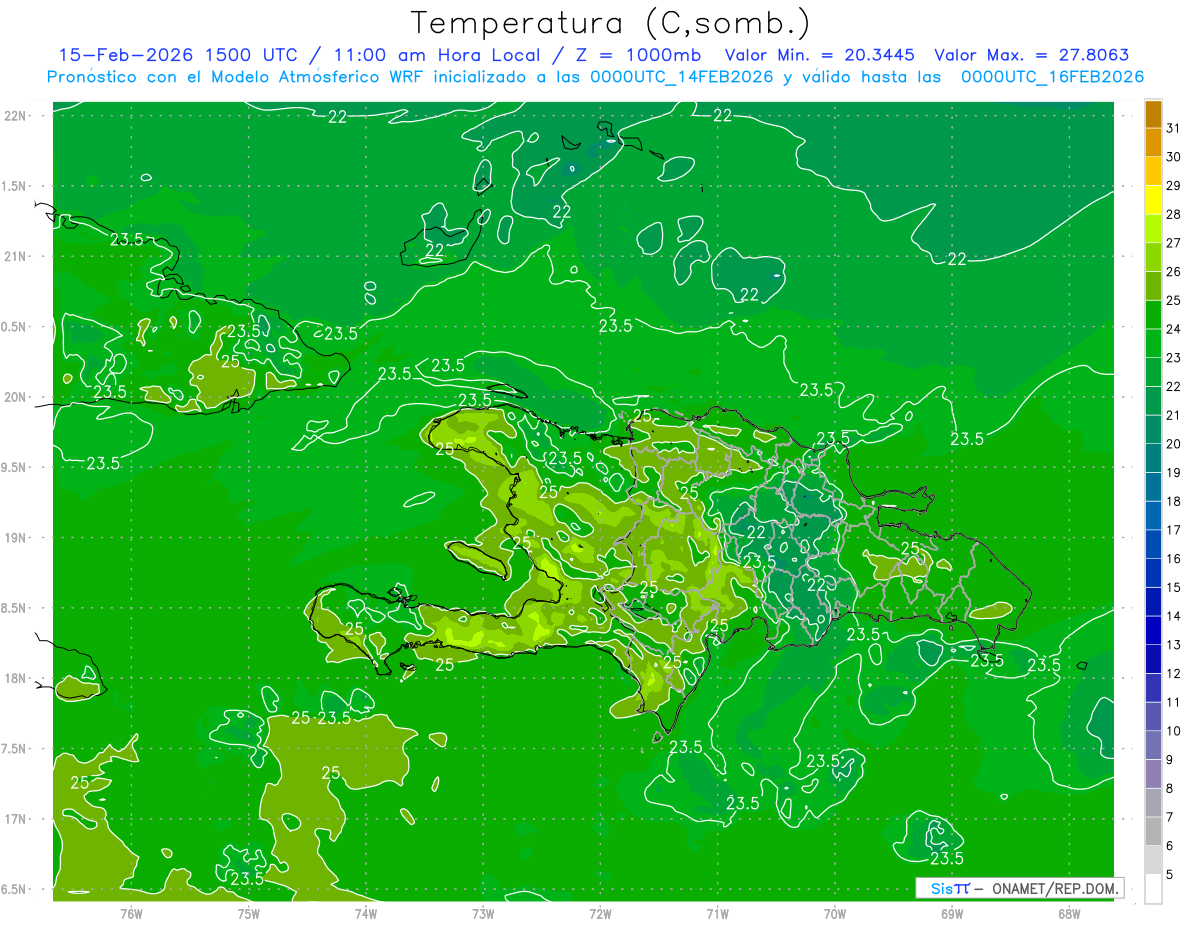Screen dimensions: 1200x927
Task: Click the color scale label "31"
Action: pos(1174,128)
